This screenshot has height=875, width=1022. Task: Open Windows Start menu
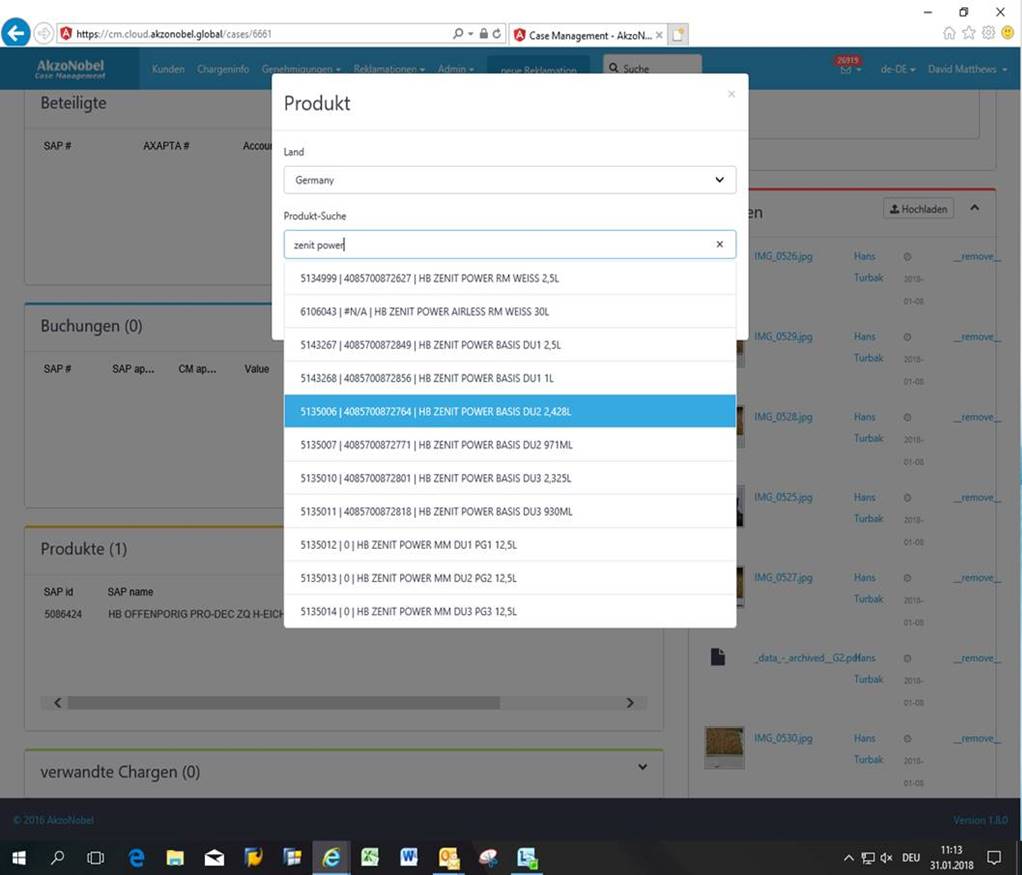[x=18, y=857]
